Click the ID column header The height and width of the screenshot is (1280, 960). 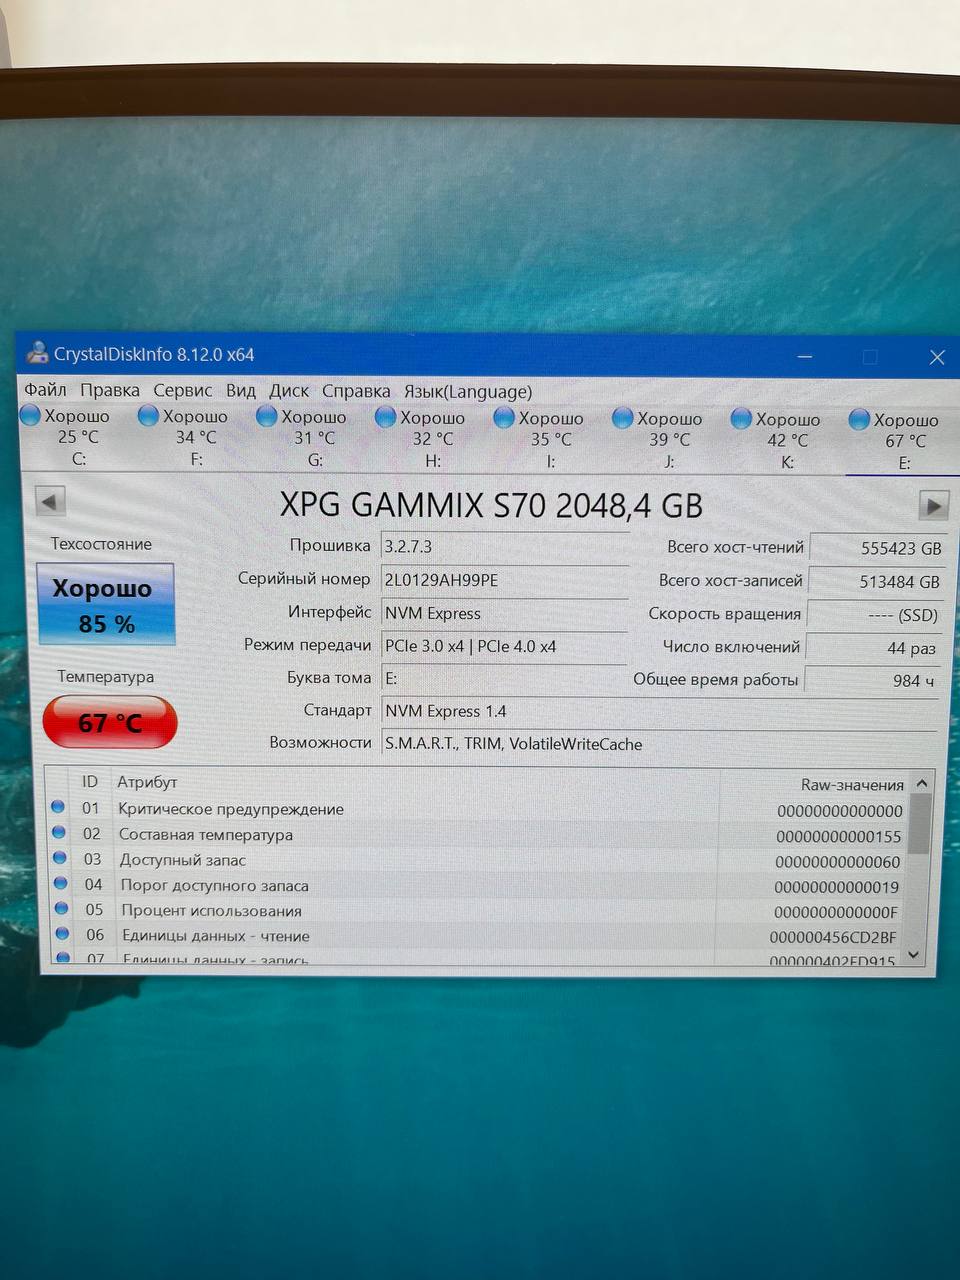(x=90, y=781)
